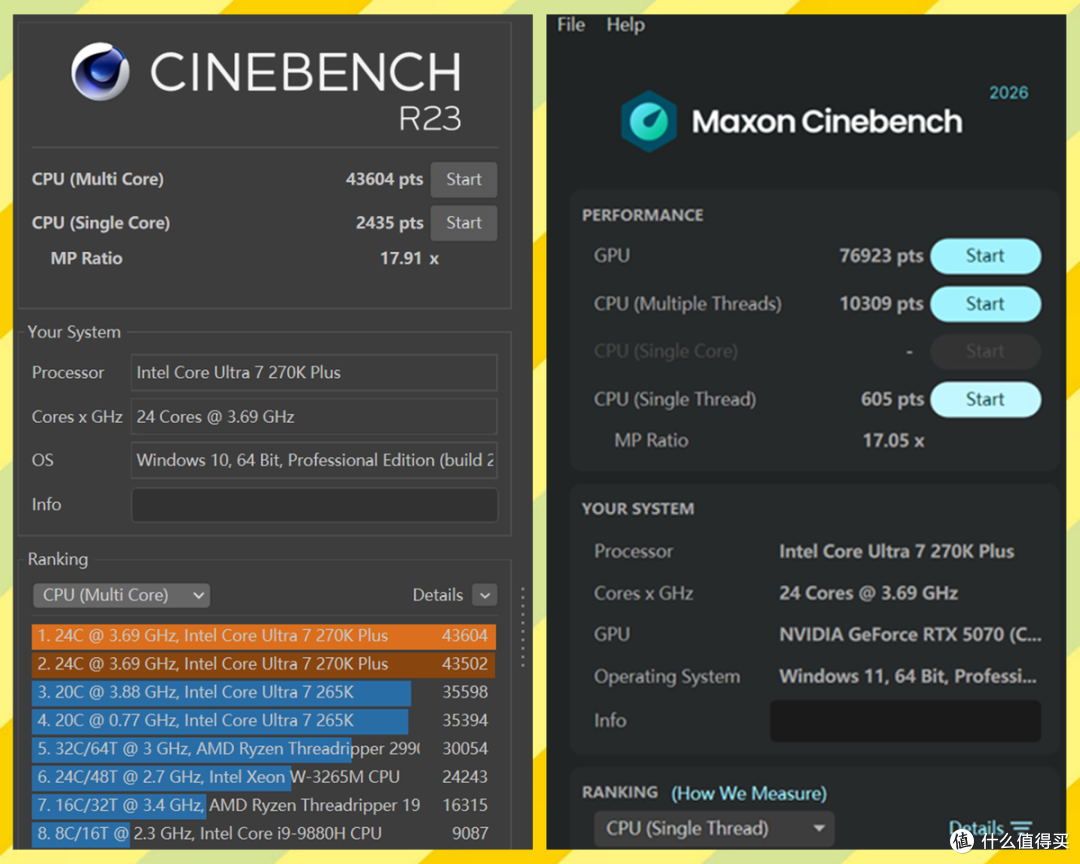
Task: Expand the R23 ranking Details arrow
Action: pos(485,595)
